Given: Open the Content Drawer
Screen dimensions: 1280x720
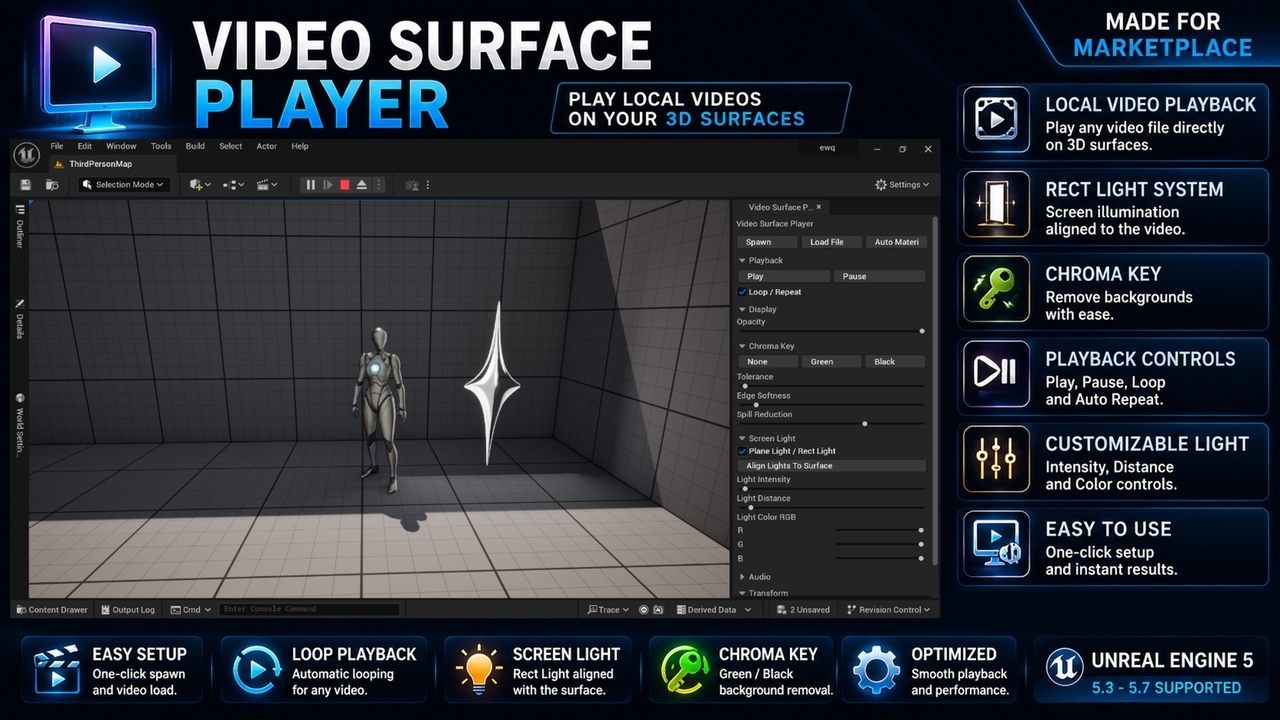Looking at the screenshot, I should point(52,609).
